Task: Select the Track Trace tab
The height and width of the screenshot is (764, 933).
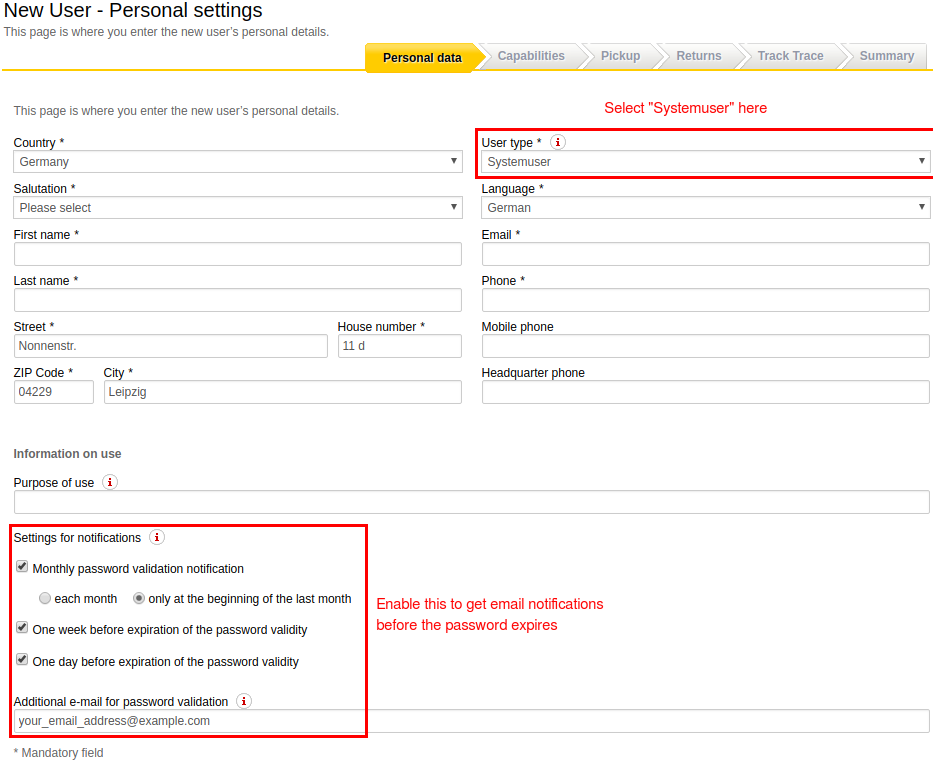Action: [x=790, y=56]
